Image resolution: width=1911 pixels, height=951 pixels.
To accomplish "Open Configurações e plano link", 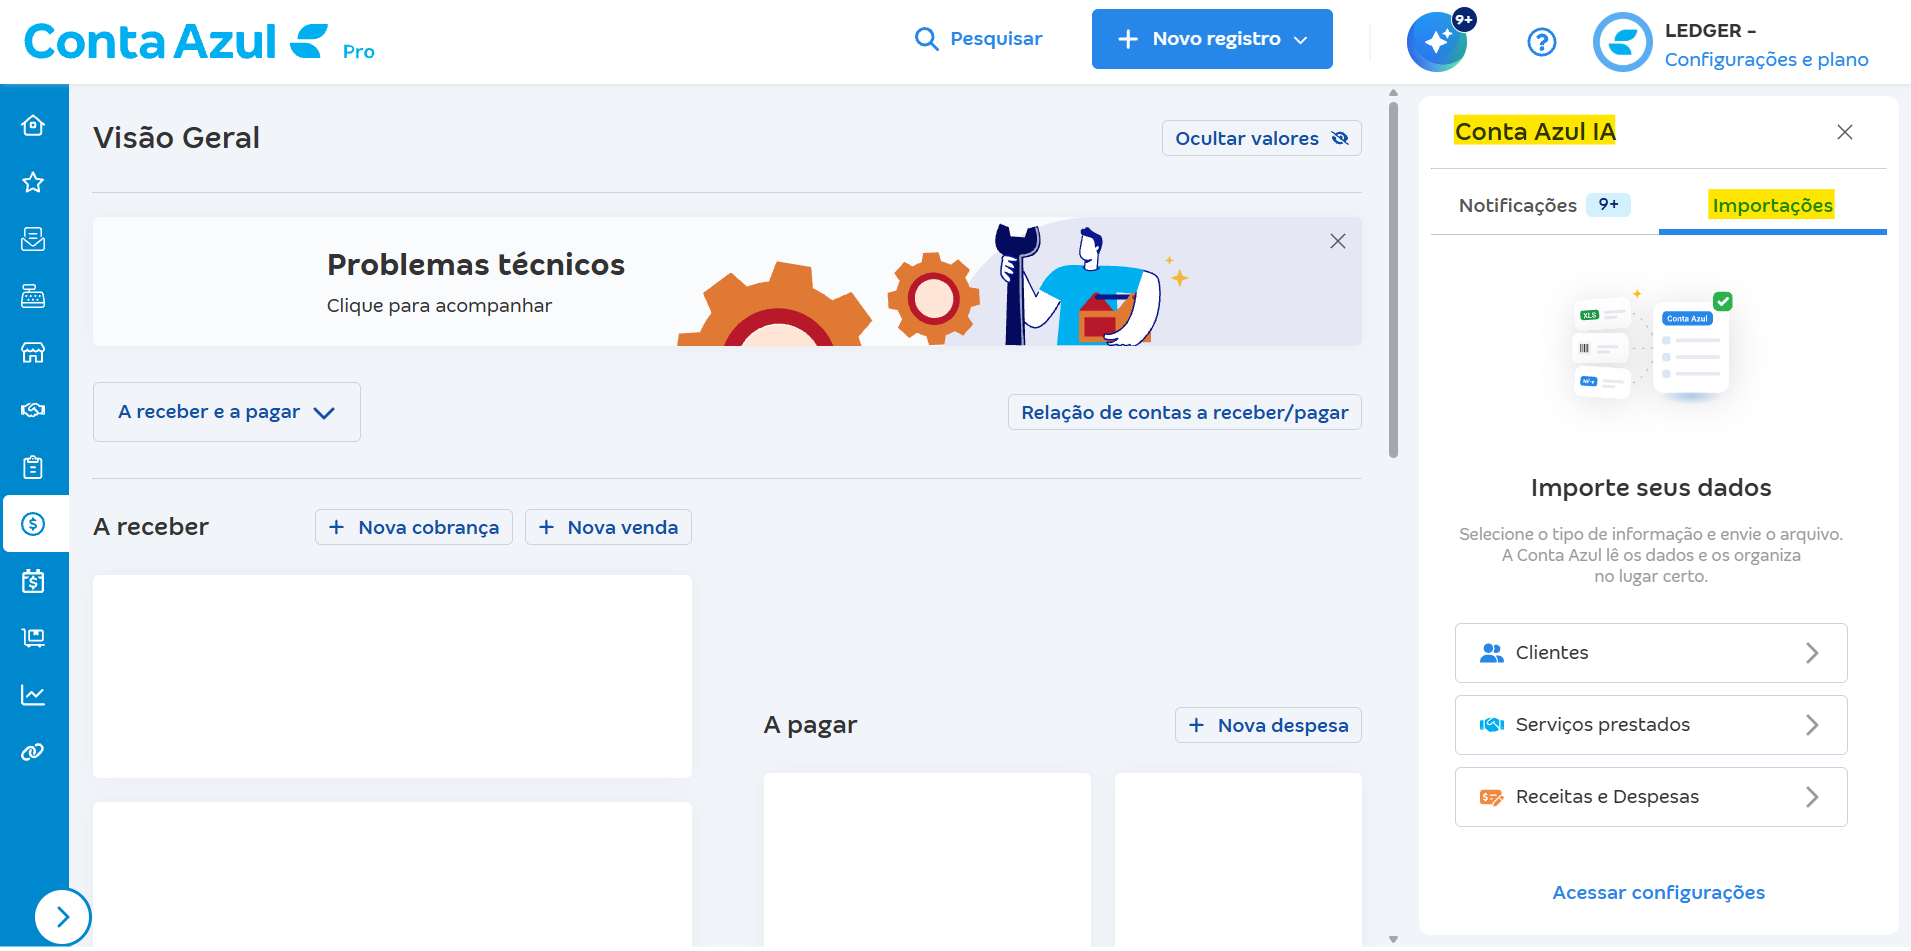I will point(1766,59).
